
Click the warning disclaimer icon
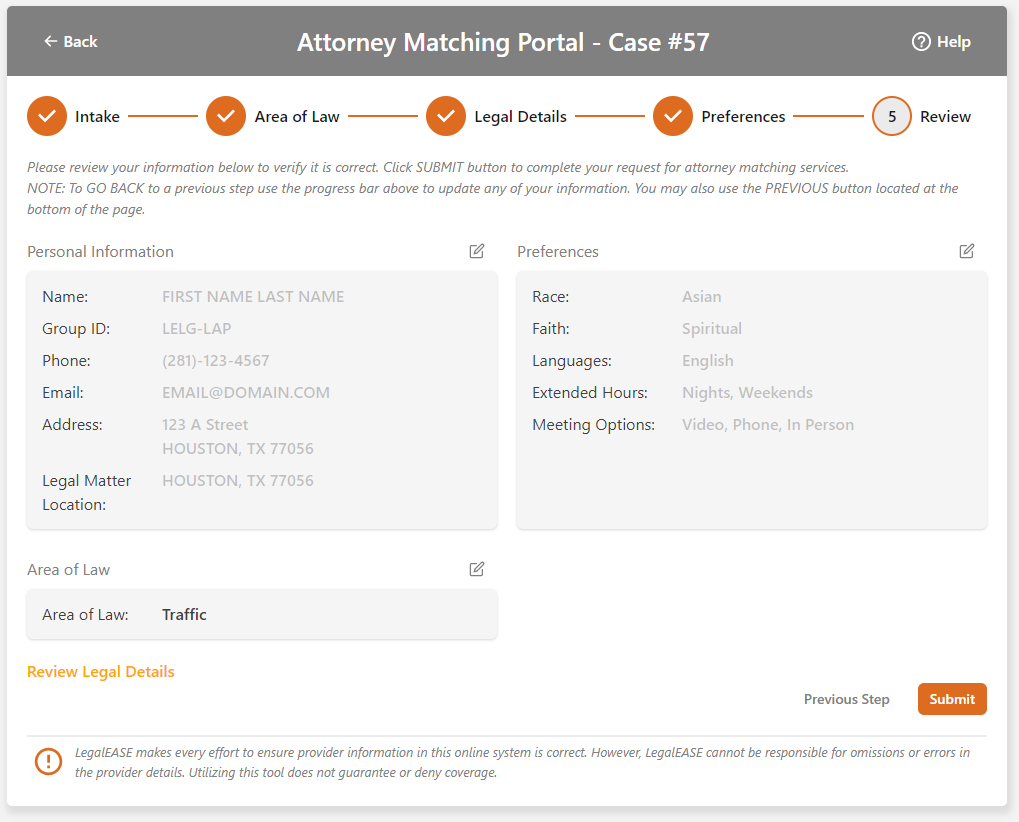[48, 762]
